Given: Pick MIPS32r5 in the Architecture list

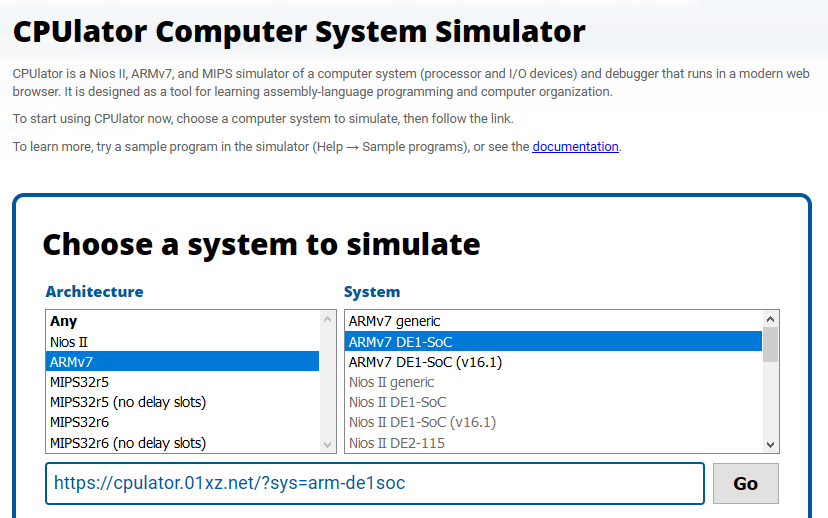Looking at the screenshot, I should (182, 382).
